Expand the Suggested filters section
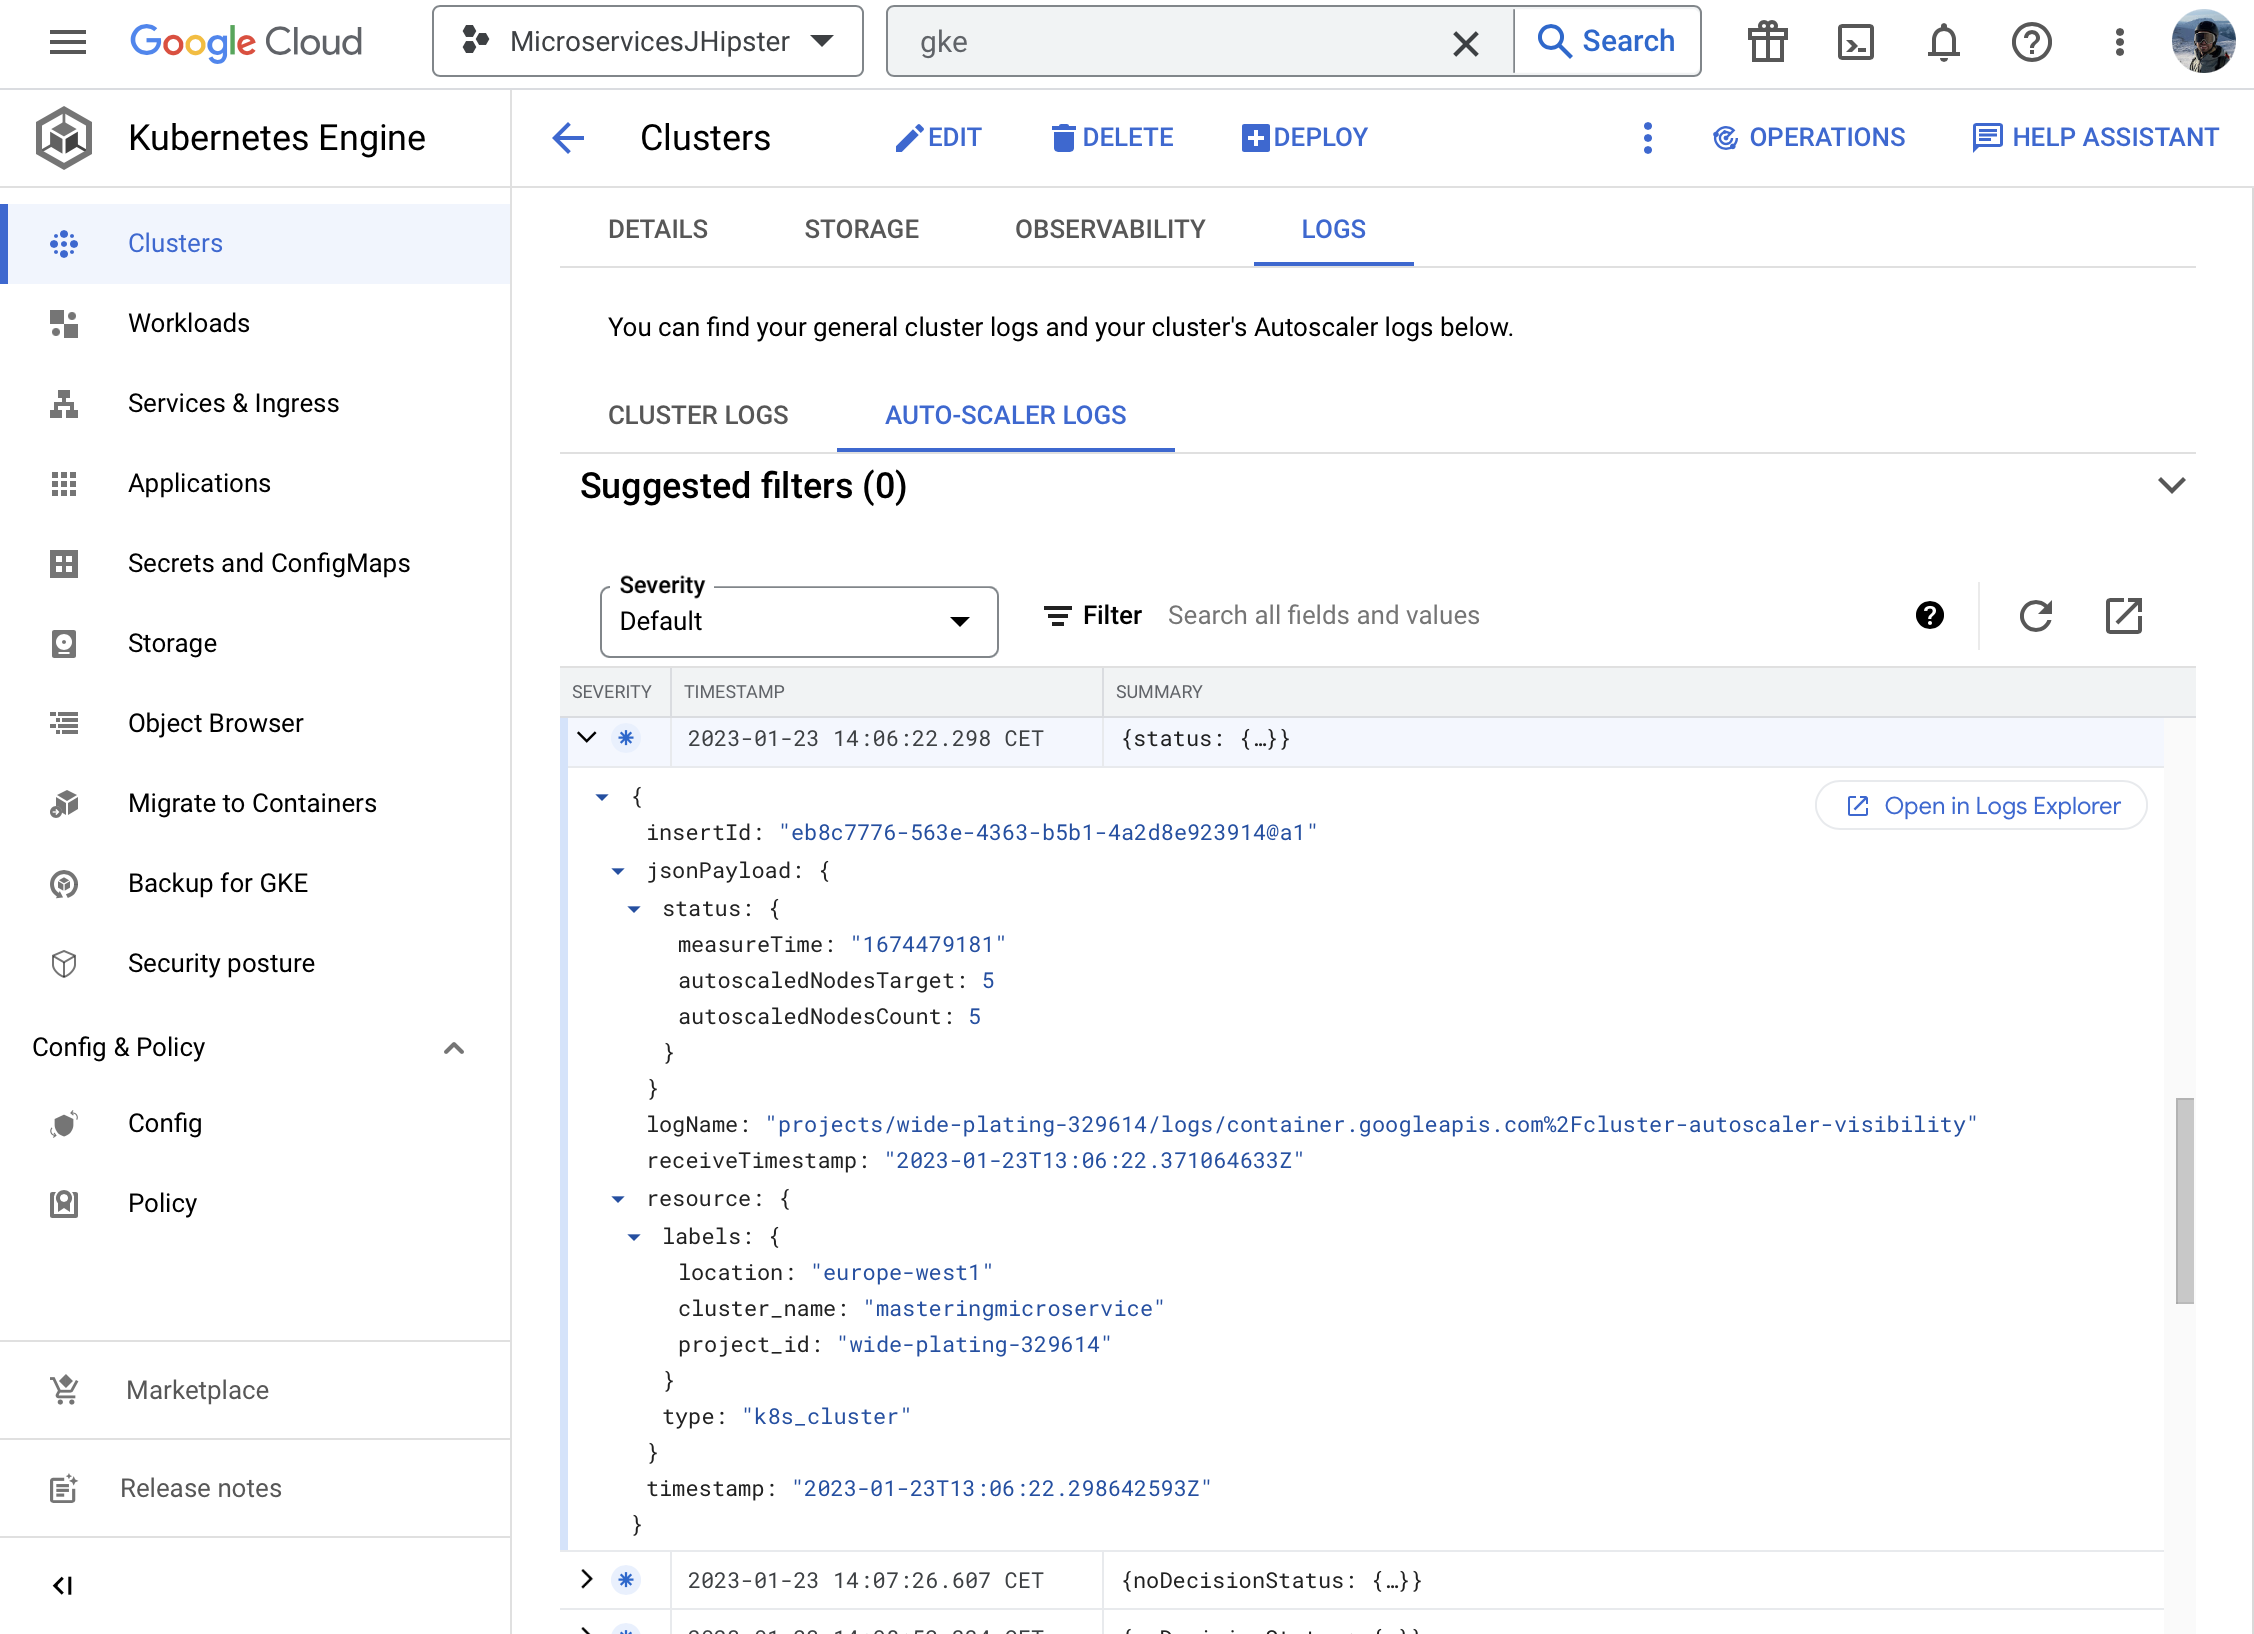Image resolution: width=2254 pixels, height=1634 pixels. coord(2171,486)
